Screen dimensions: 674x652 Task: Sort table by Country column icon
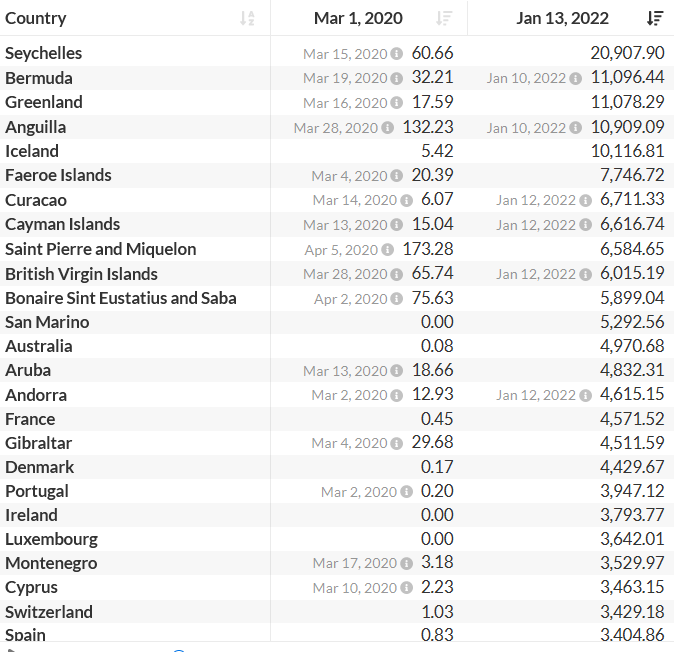[x=248, y=18]
